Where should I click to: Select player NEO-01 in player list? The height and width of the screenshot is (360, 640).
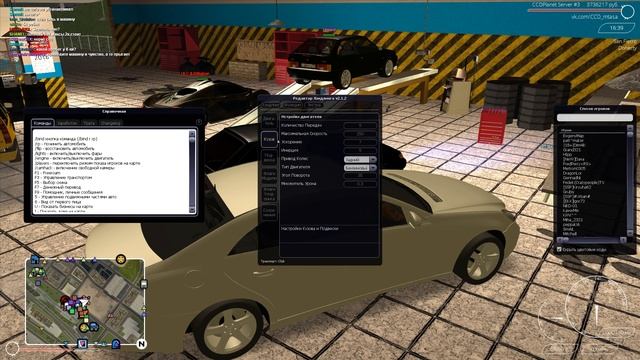click(570, 206)
